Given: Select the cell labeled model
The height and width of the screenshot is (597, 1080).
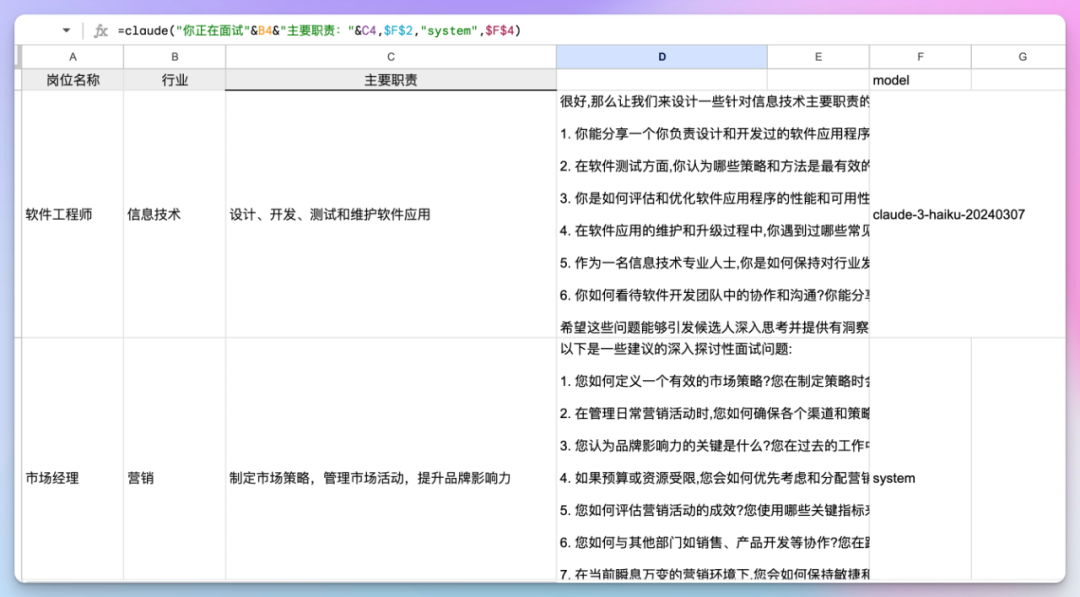Looking at the screenshot, I should (920, 80).
